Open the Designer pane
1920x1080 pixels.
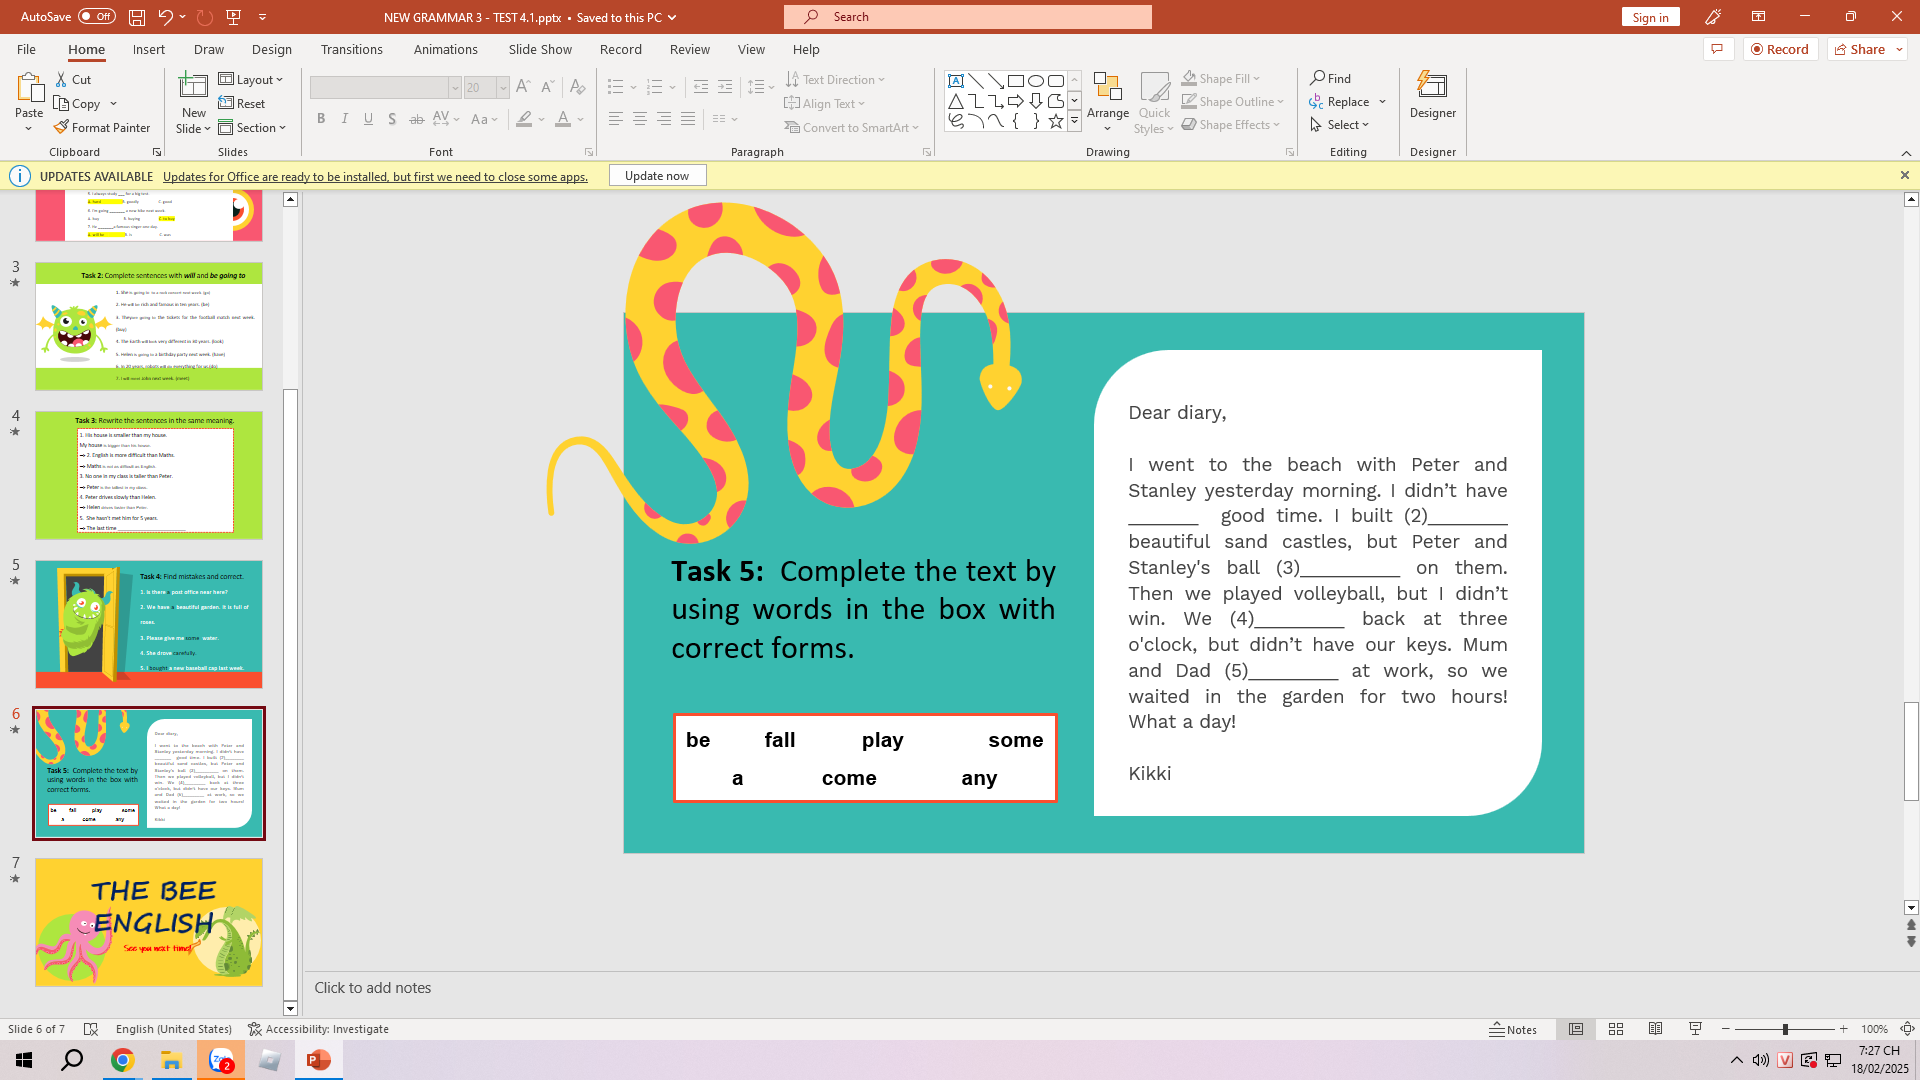1433,97
